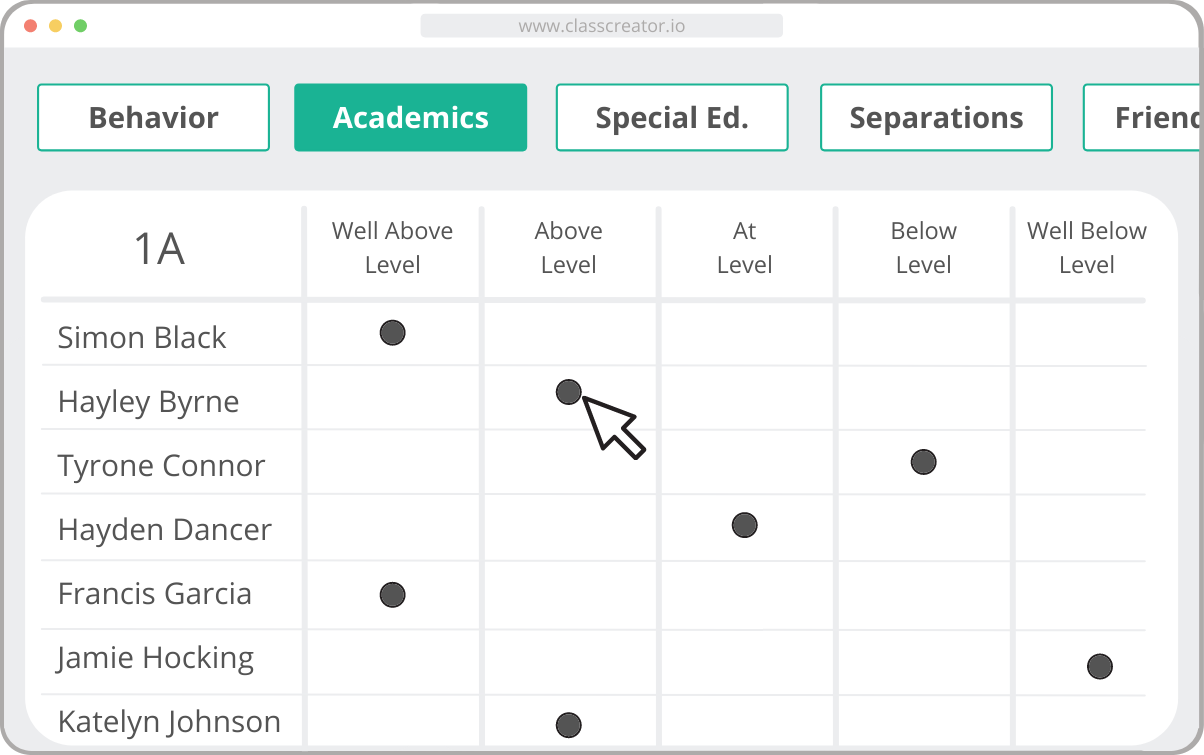Select the Academics tab
This screenshot has height=755, width=1204.
[x=410, y=118]
